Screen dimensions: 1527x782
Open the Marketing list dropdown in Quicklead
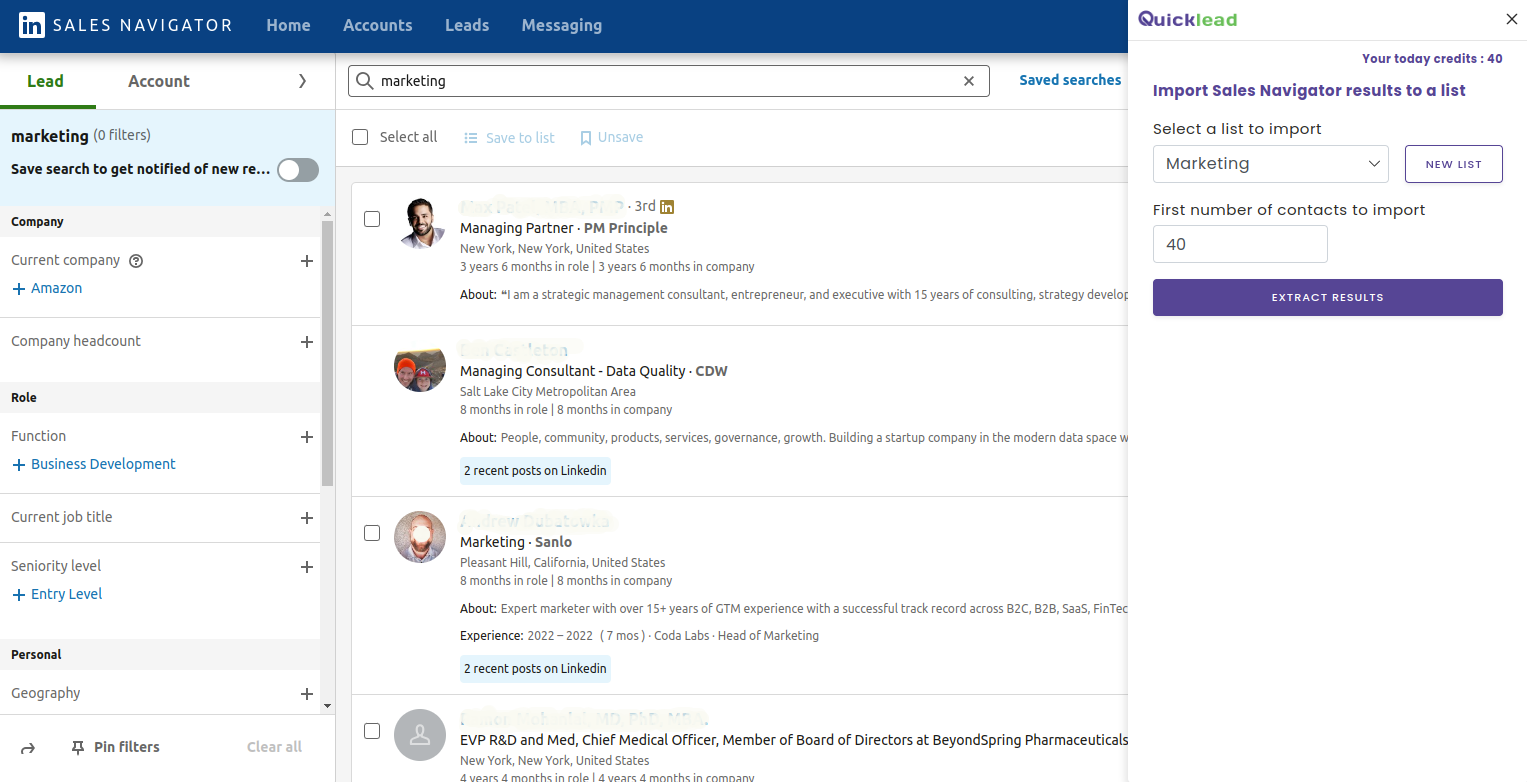pyautogui.click(x=1270, y=163)
